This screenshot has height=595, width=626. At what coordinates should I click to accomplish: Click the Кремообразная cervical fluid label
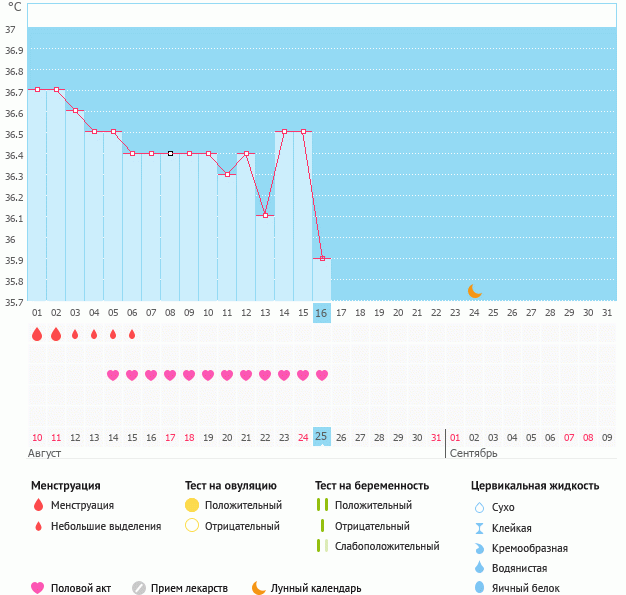[530, 548]
